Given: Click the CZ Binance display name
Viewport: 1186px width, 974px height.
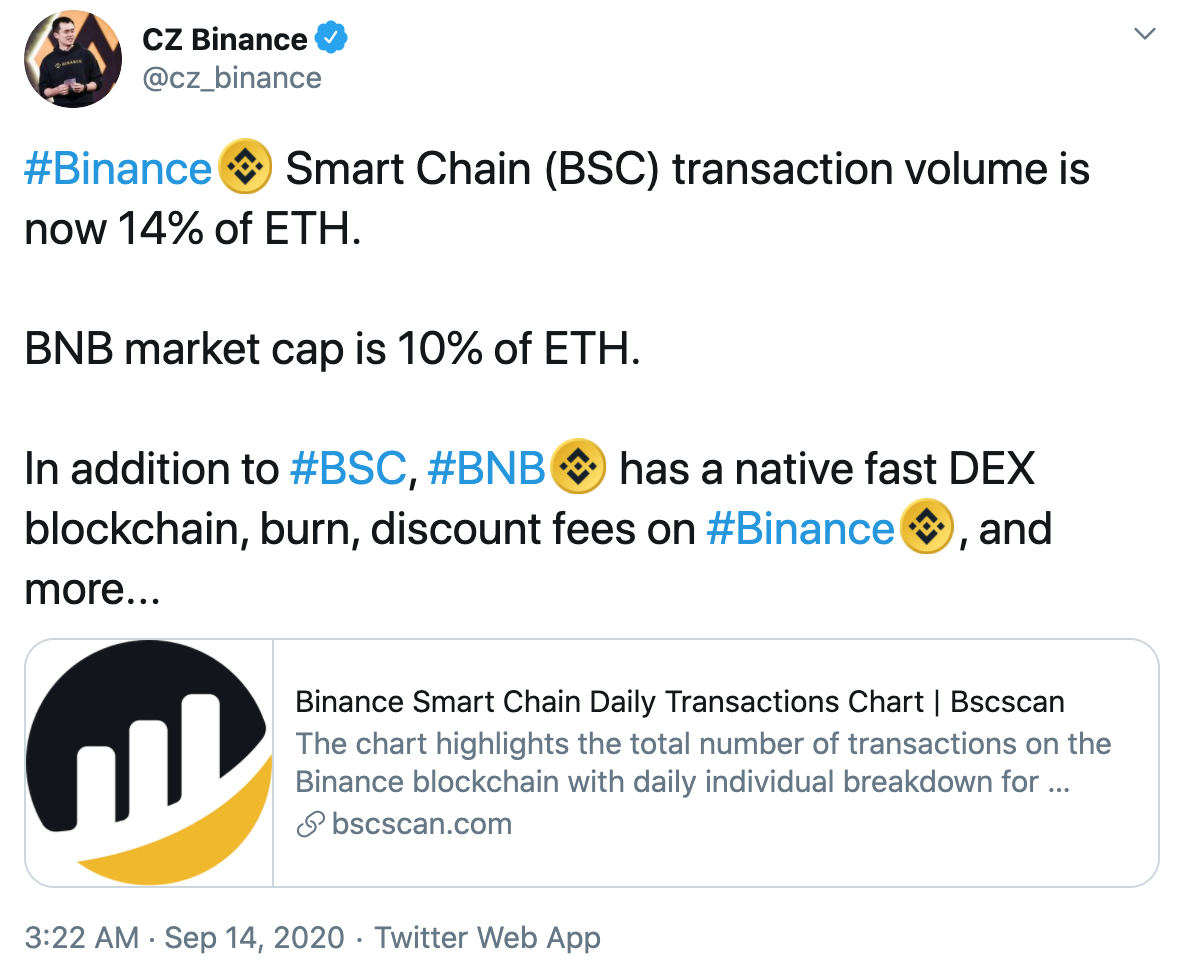Looking at the screenshot, I should (226, 39).
